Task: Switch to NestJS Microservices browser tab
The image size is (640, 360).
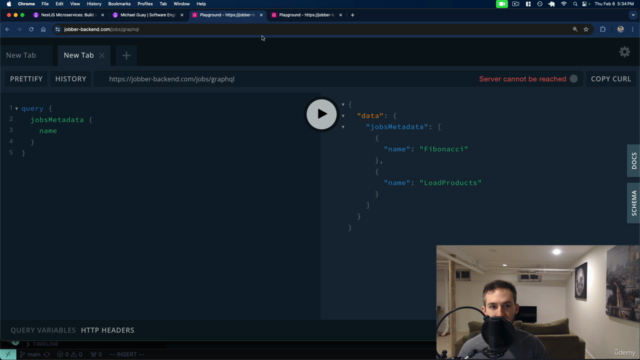Action: [x=67, y=15]
